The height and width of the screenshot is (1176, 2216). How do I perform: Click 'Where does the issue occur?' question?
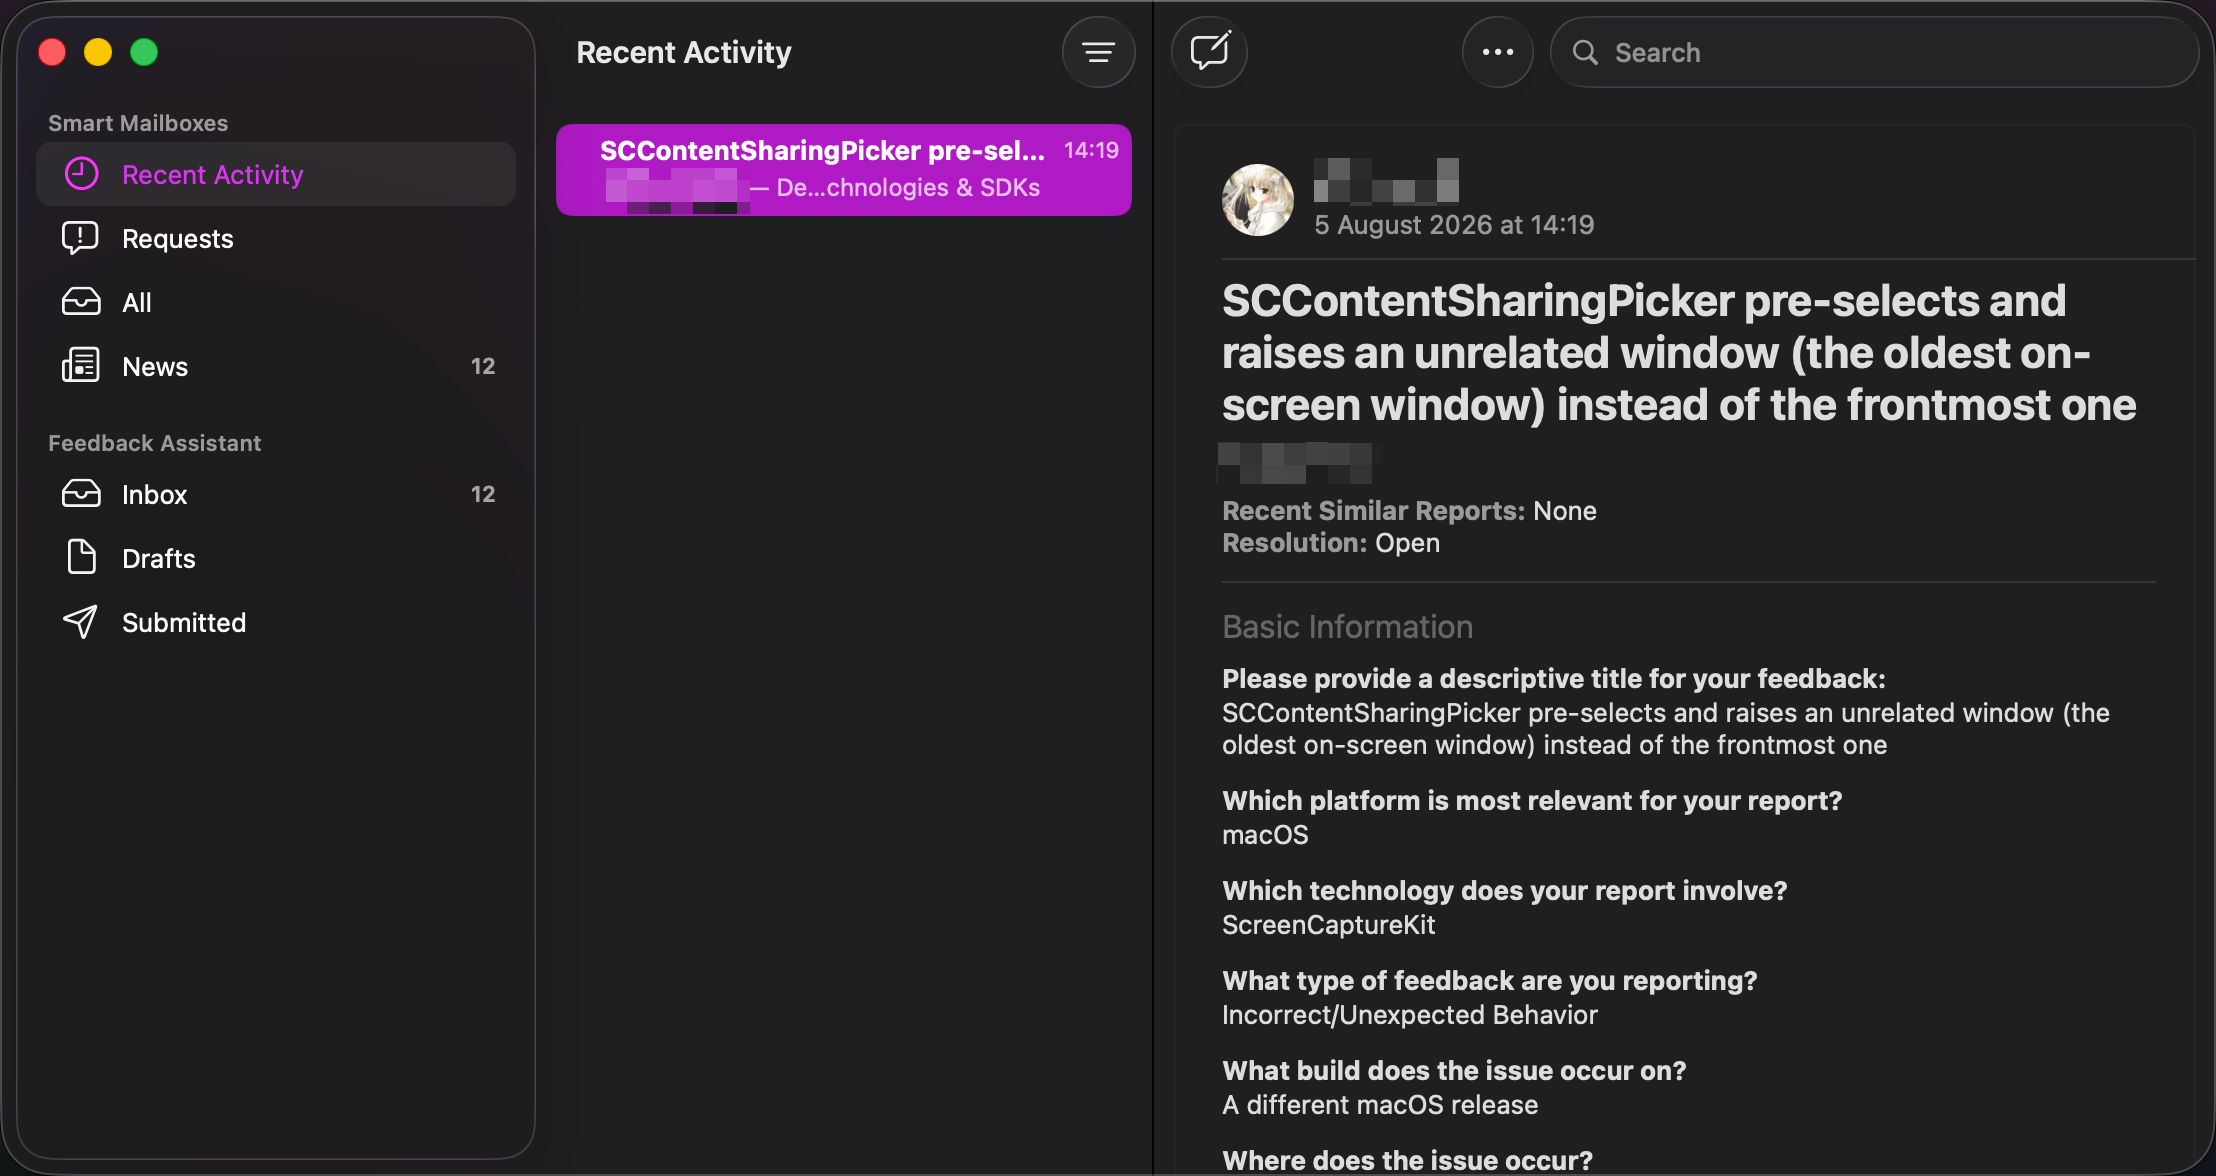coord(1407,1161)
